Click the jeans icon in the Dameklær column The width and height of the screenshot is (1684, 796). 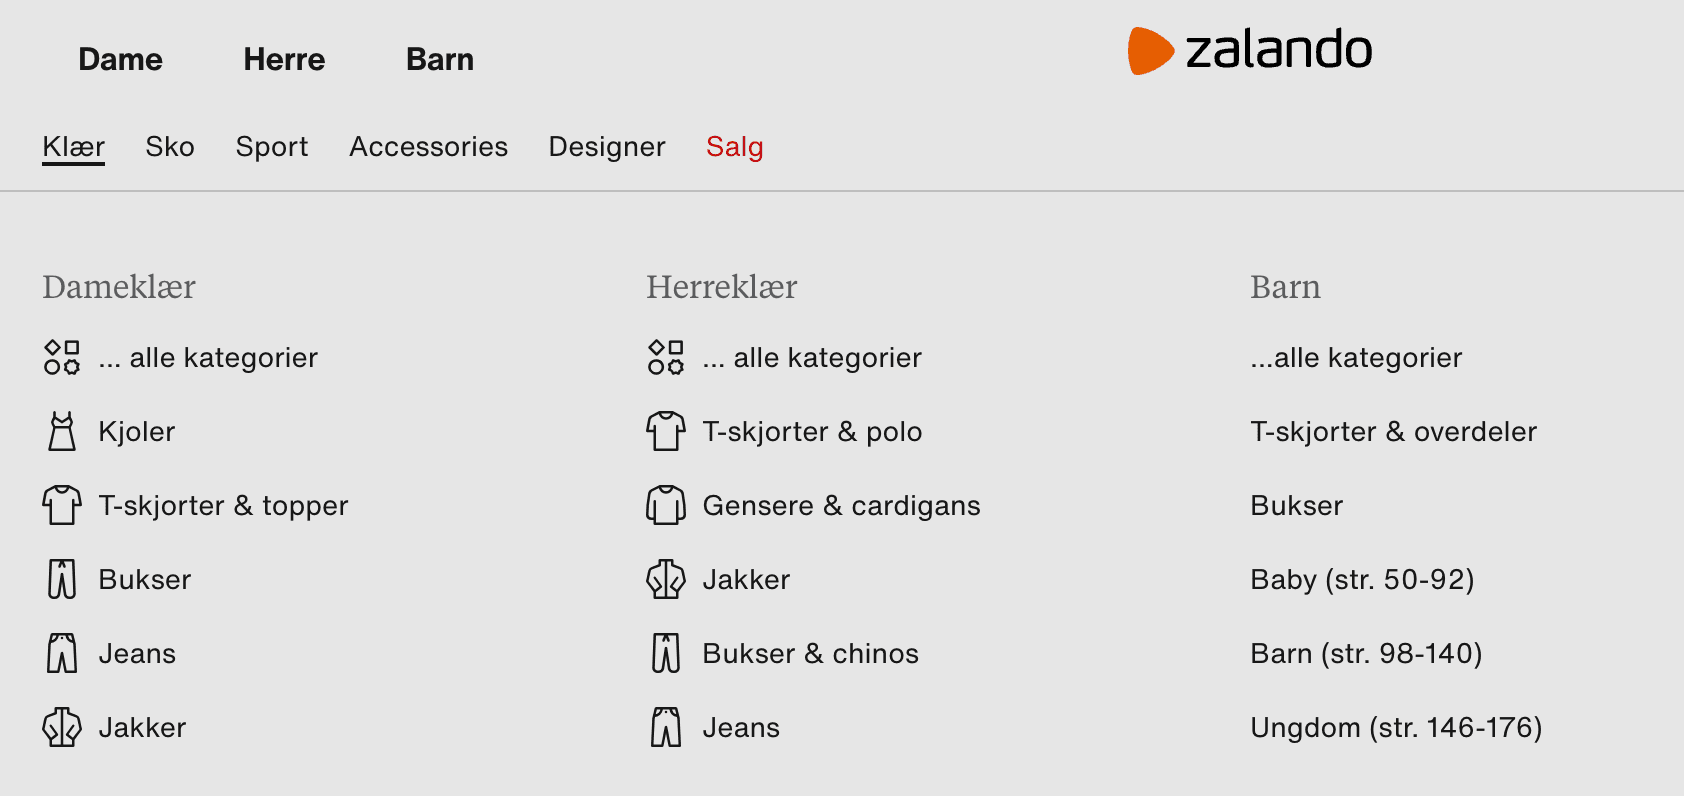coord(61,653)
